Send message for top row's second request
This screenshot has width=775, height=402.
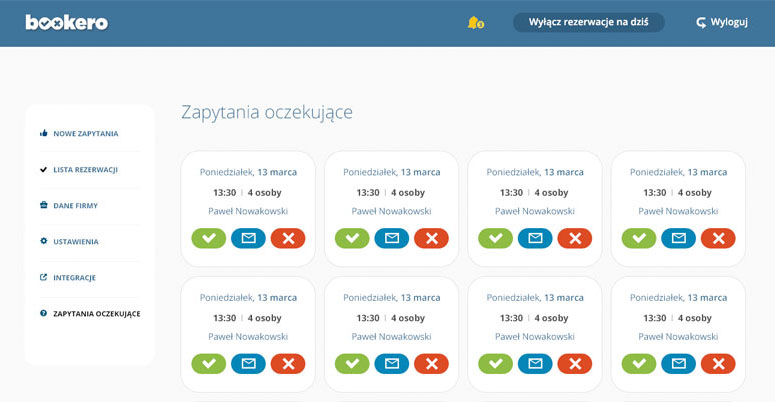[392, 238]
